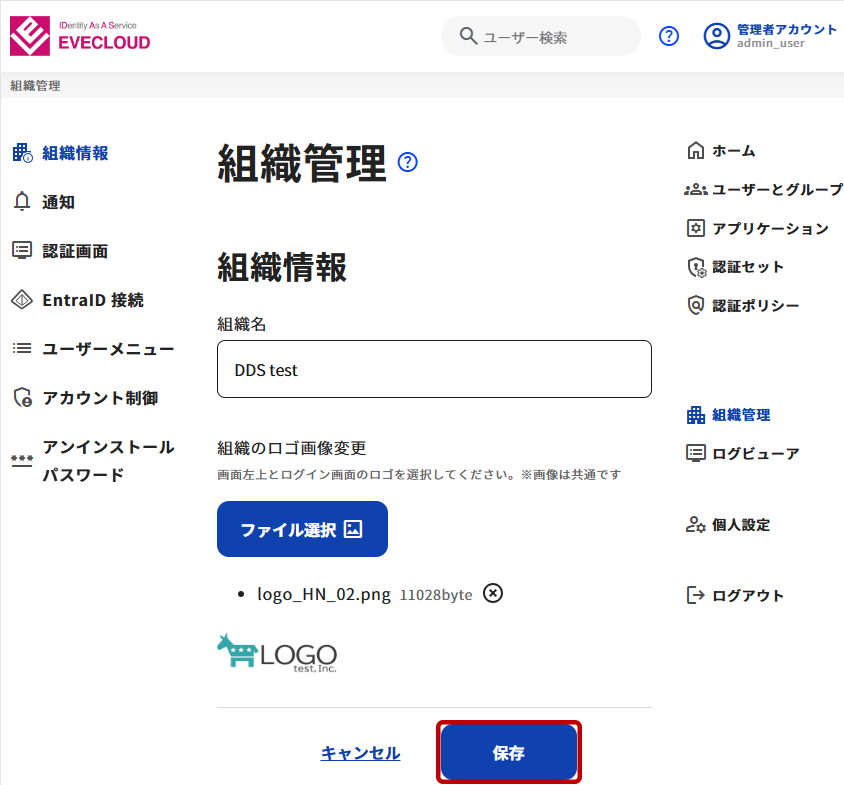This screenshot has width=844, height=785.
Task: Open アプリケーション in the right navigation
Action: [x=770, y=228]
